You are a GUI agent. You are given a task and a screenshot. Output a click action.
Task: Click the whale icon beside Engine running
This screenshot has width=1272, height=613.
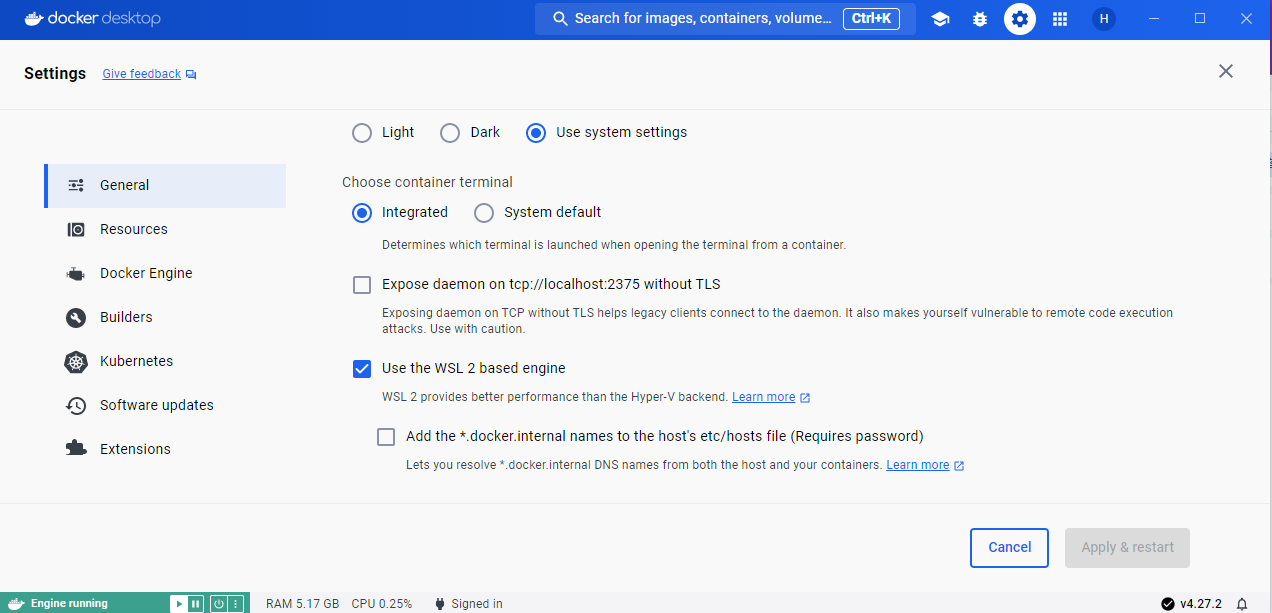coord(16,604)
